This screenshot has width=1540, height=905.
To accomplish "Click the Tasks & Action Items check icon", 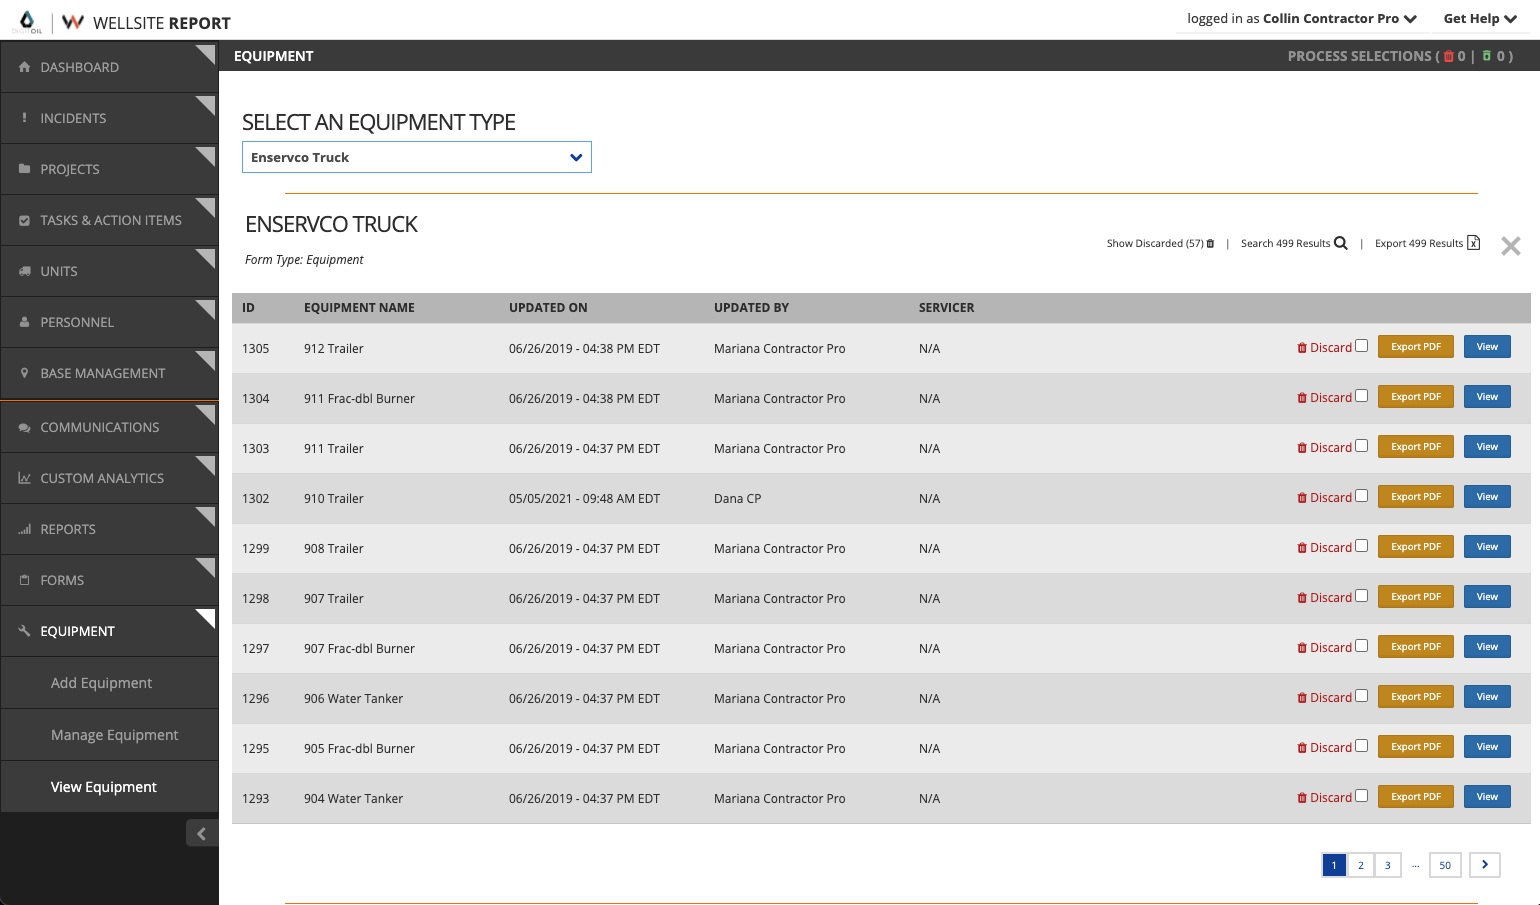I will (x=24, y=220).
